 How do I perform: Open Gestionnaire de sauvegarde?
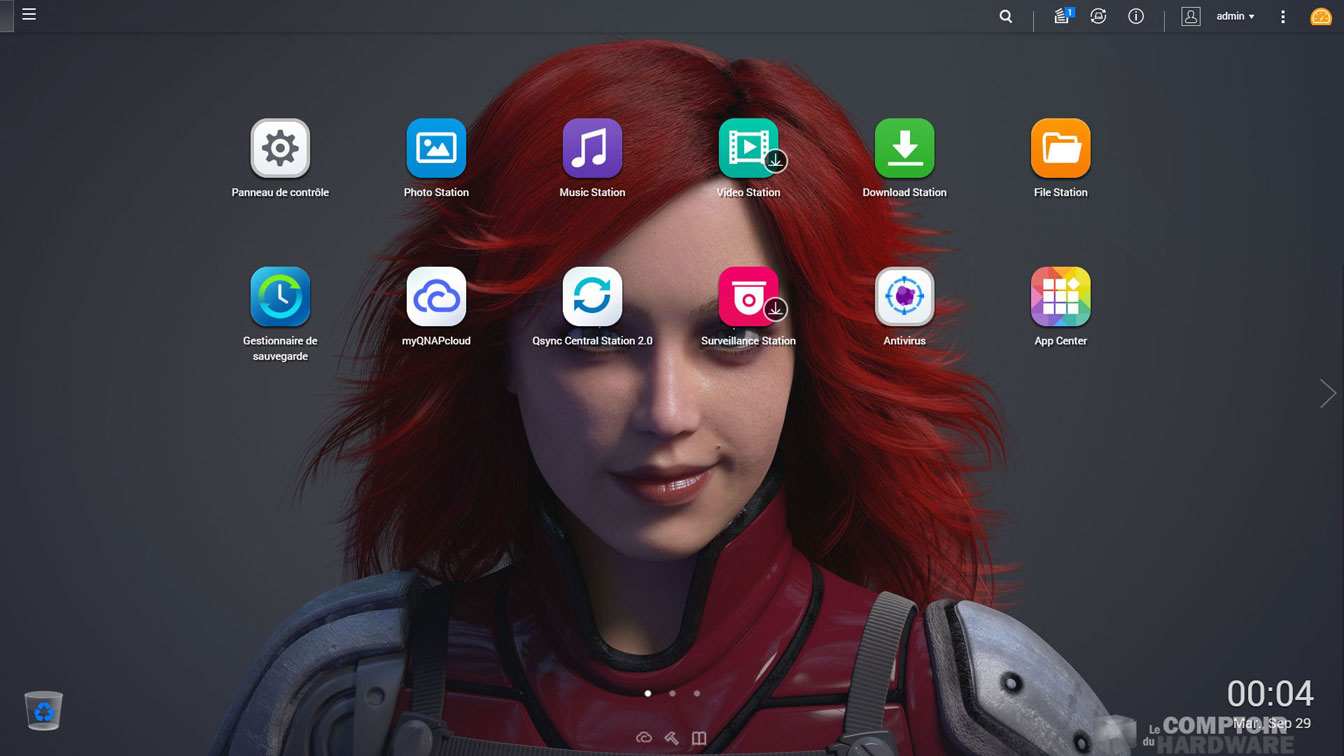pyautogui.click(x=280, y=297)
